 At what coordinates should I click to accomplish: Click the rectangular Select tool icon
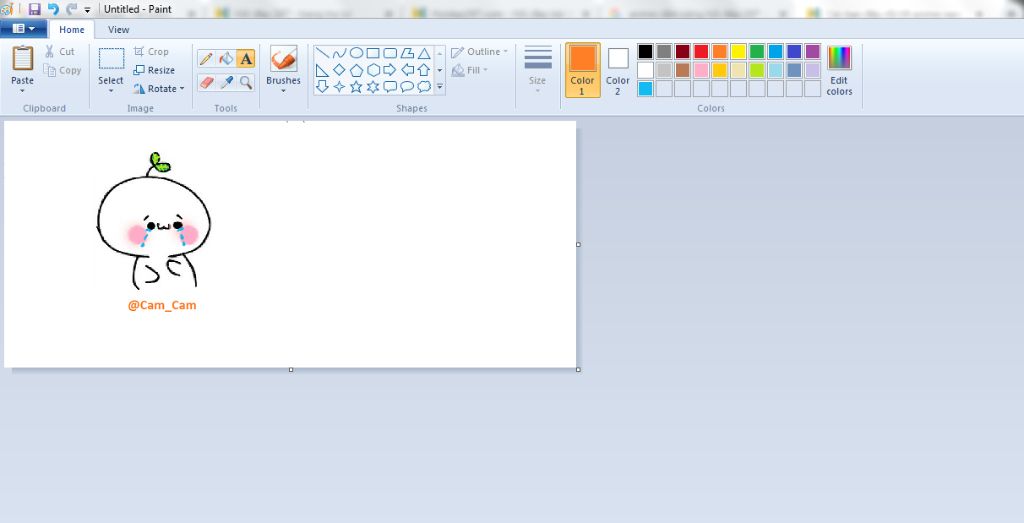[111, 58]
